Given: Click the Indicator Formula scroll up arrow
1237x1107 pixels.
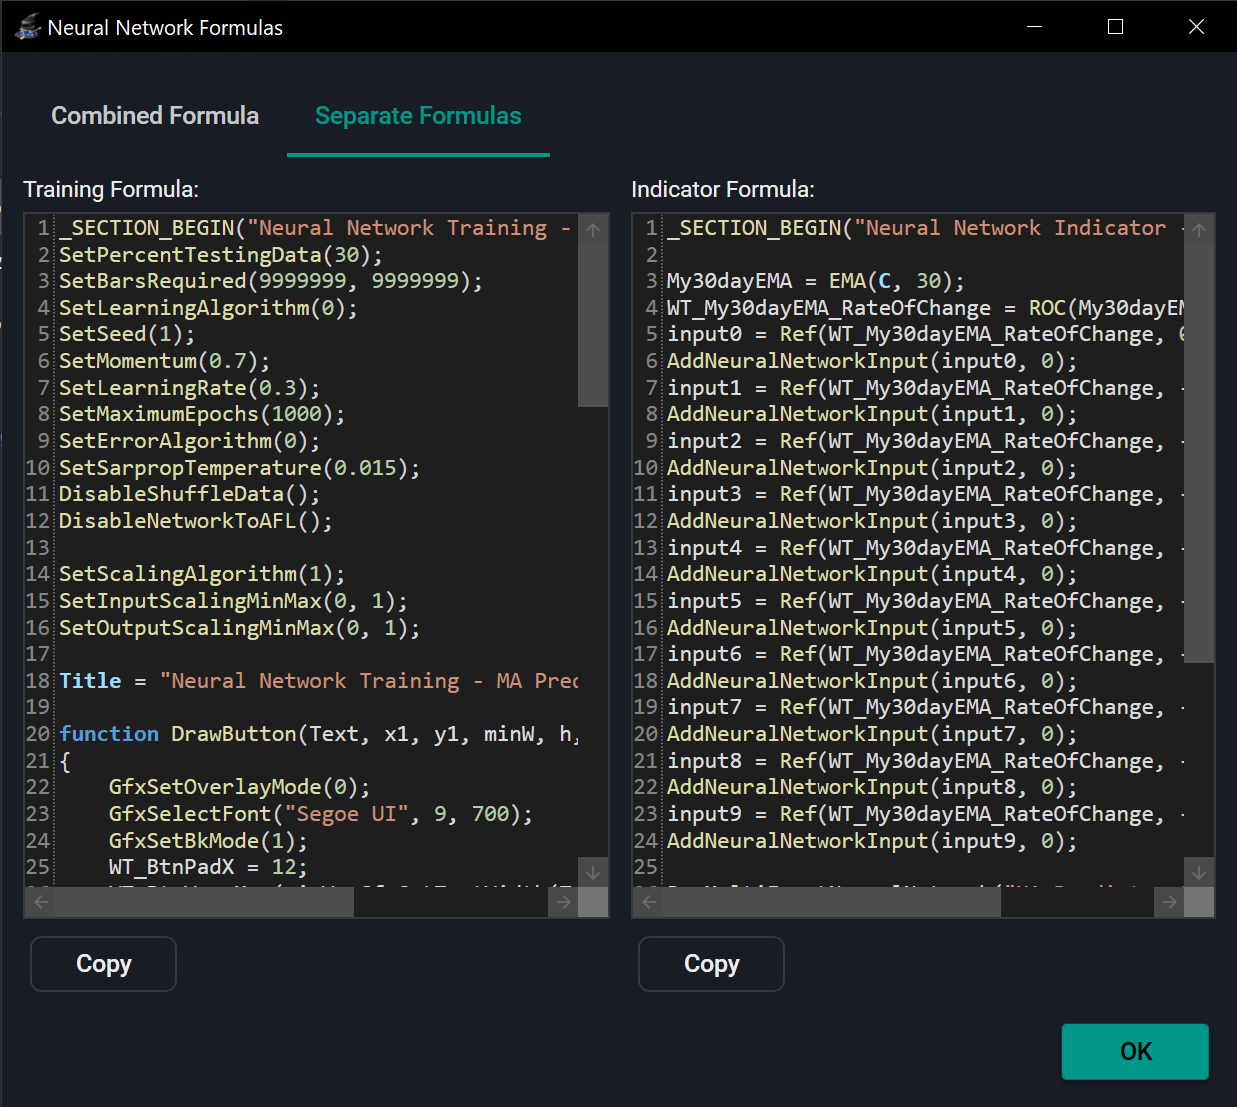Looking at the screenshot, I should (x=1199, y=230).
